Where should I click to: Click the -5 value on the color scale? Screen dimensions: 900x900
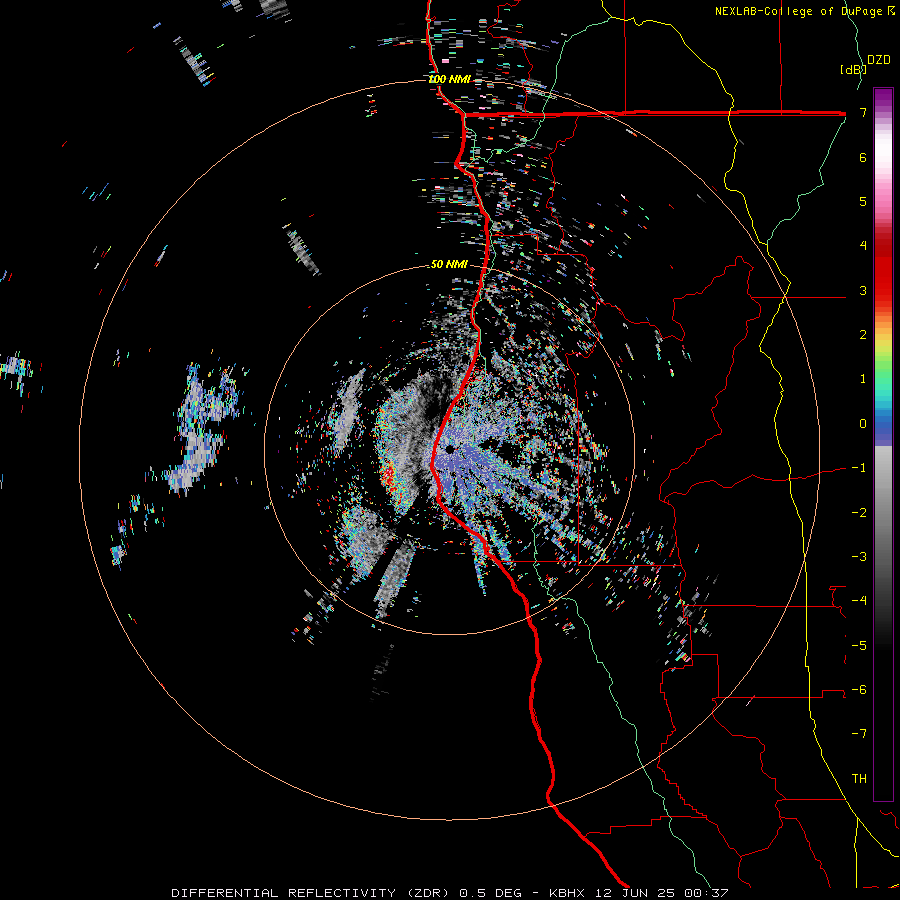pyautogui.click(x=859, y=646)
